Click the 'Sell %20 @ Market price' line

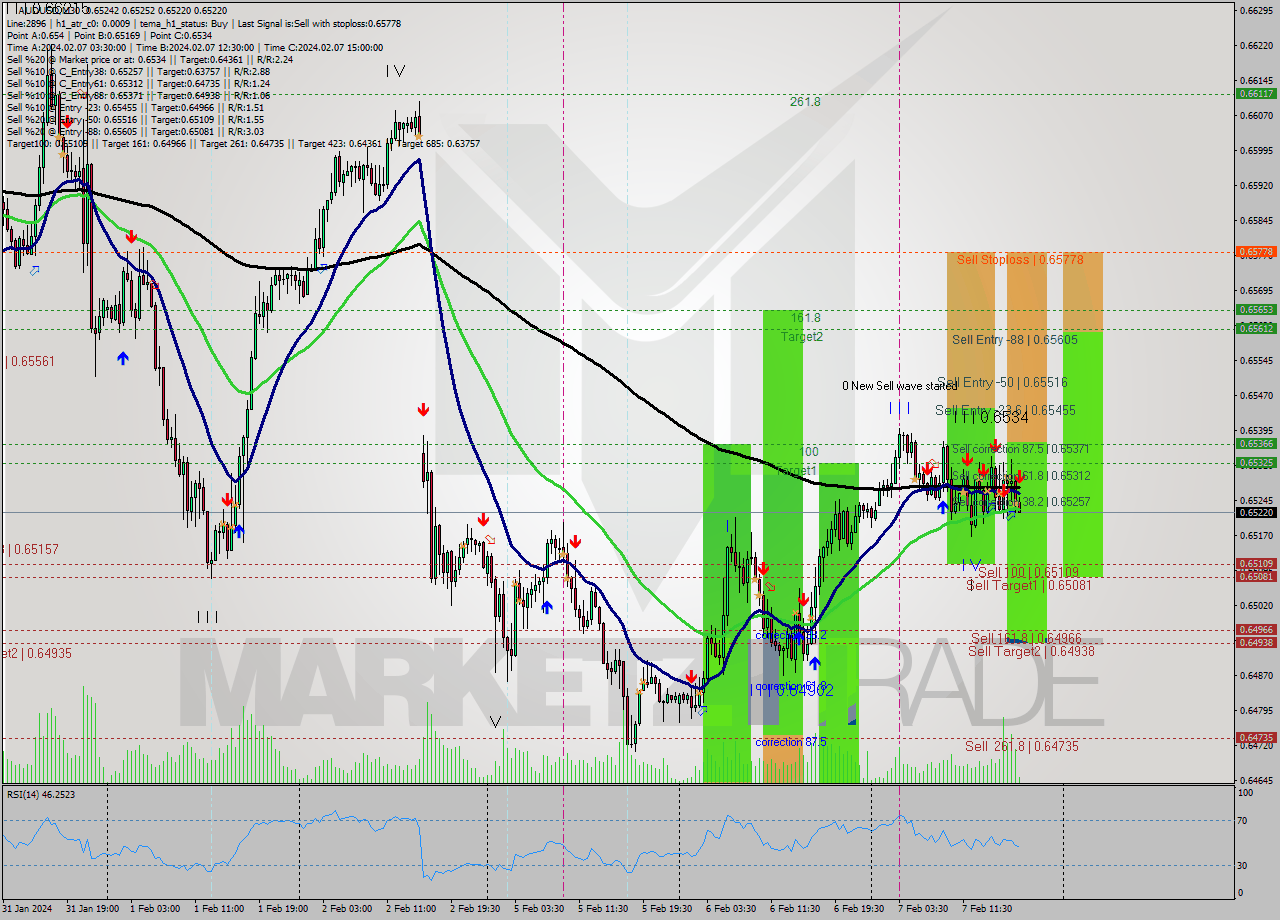(149, 59)
